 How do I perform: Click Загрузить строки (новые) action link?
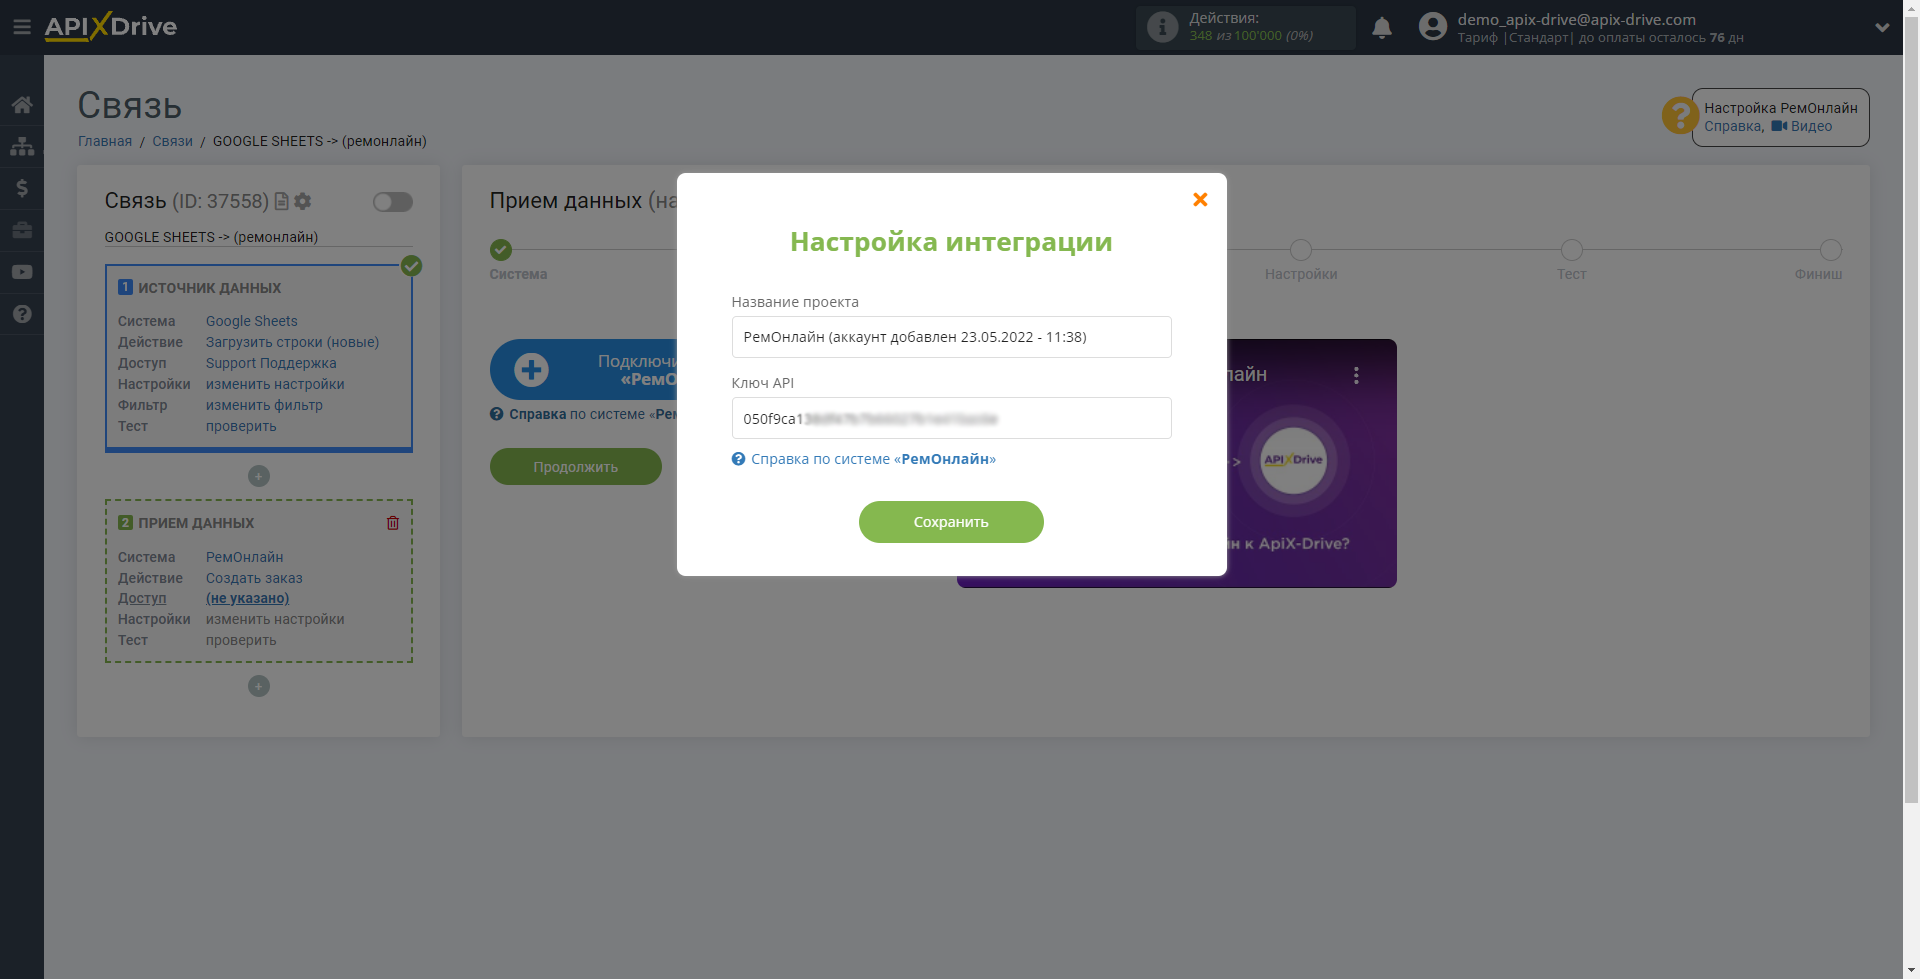click(x=293, y=342)
